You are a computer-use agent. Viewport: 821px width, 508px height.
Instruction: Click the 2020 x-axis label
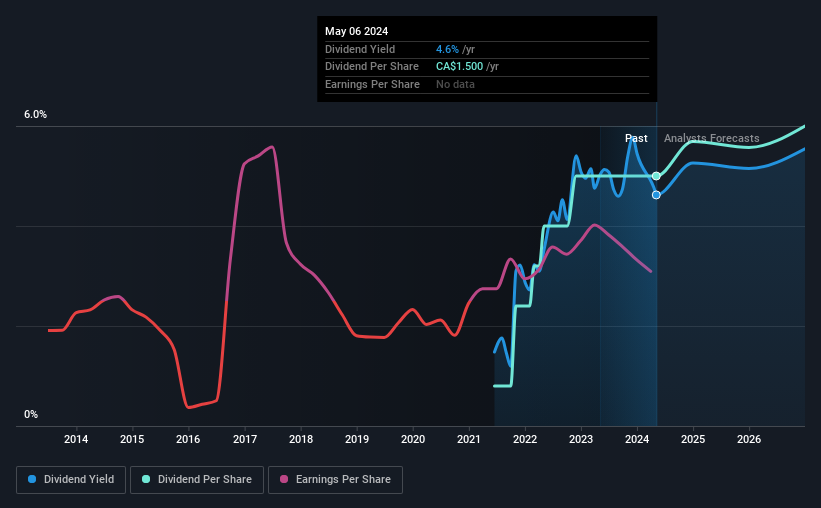pos(413,439)
